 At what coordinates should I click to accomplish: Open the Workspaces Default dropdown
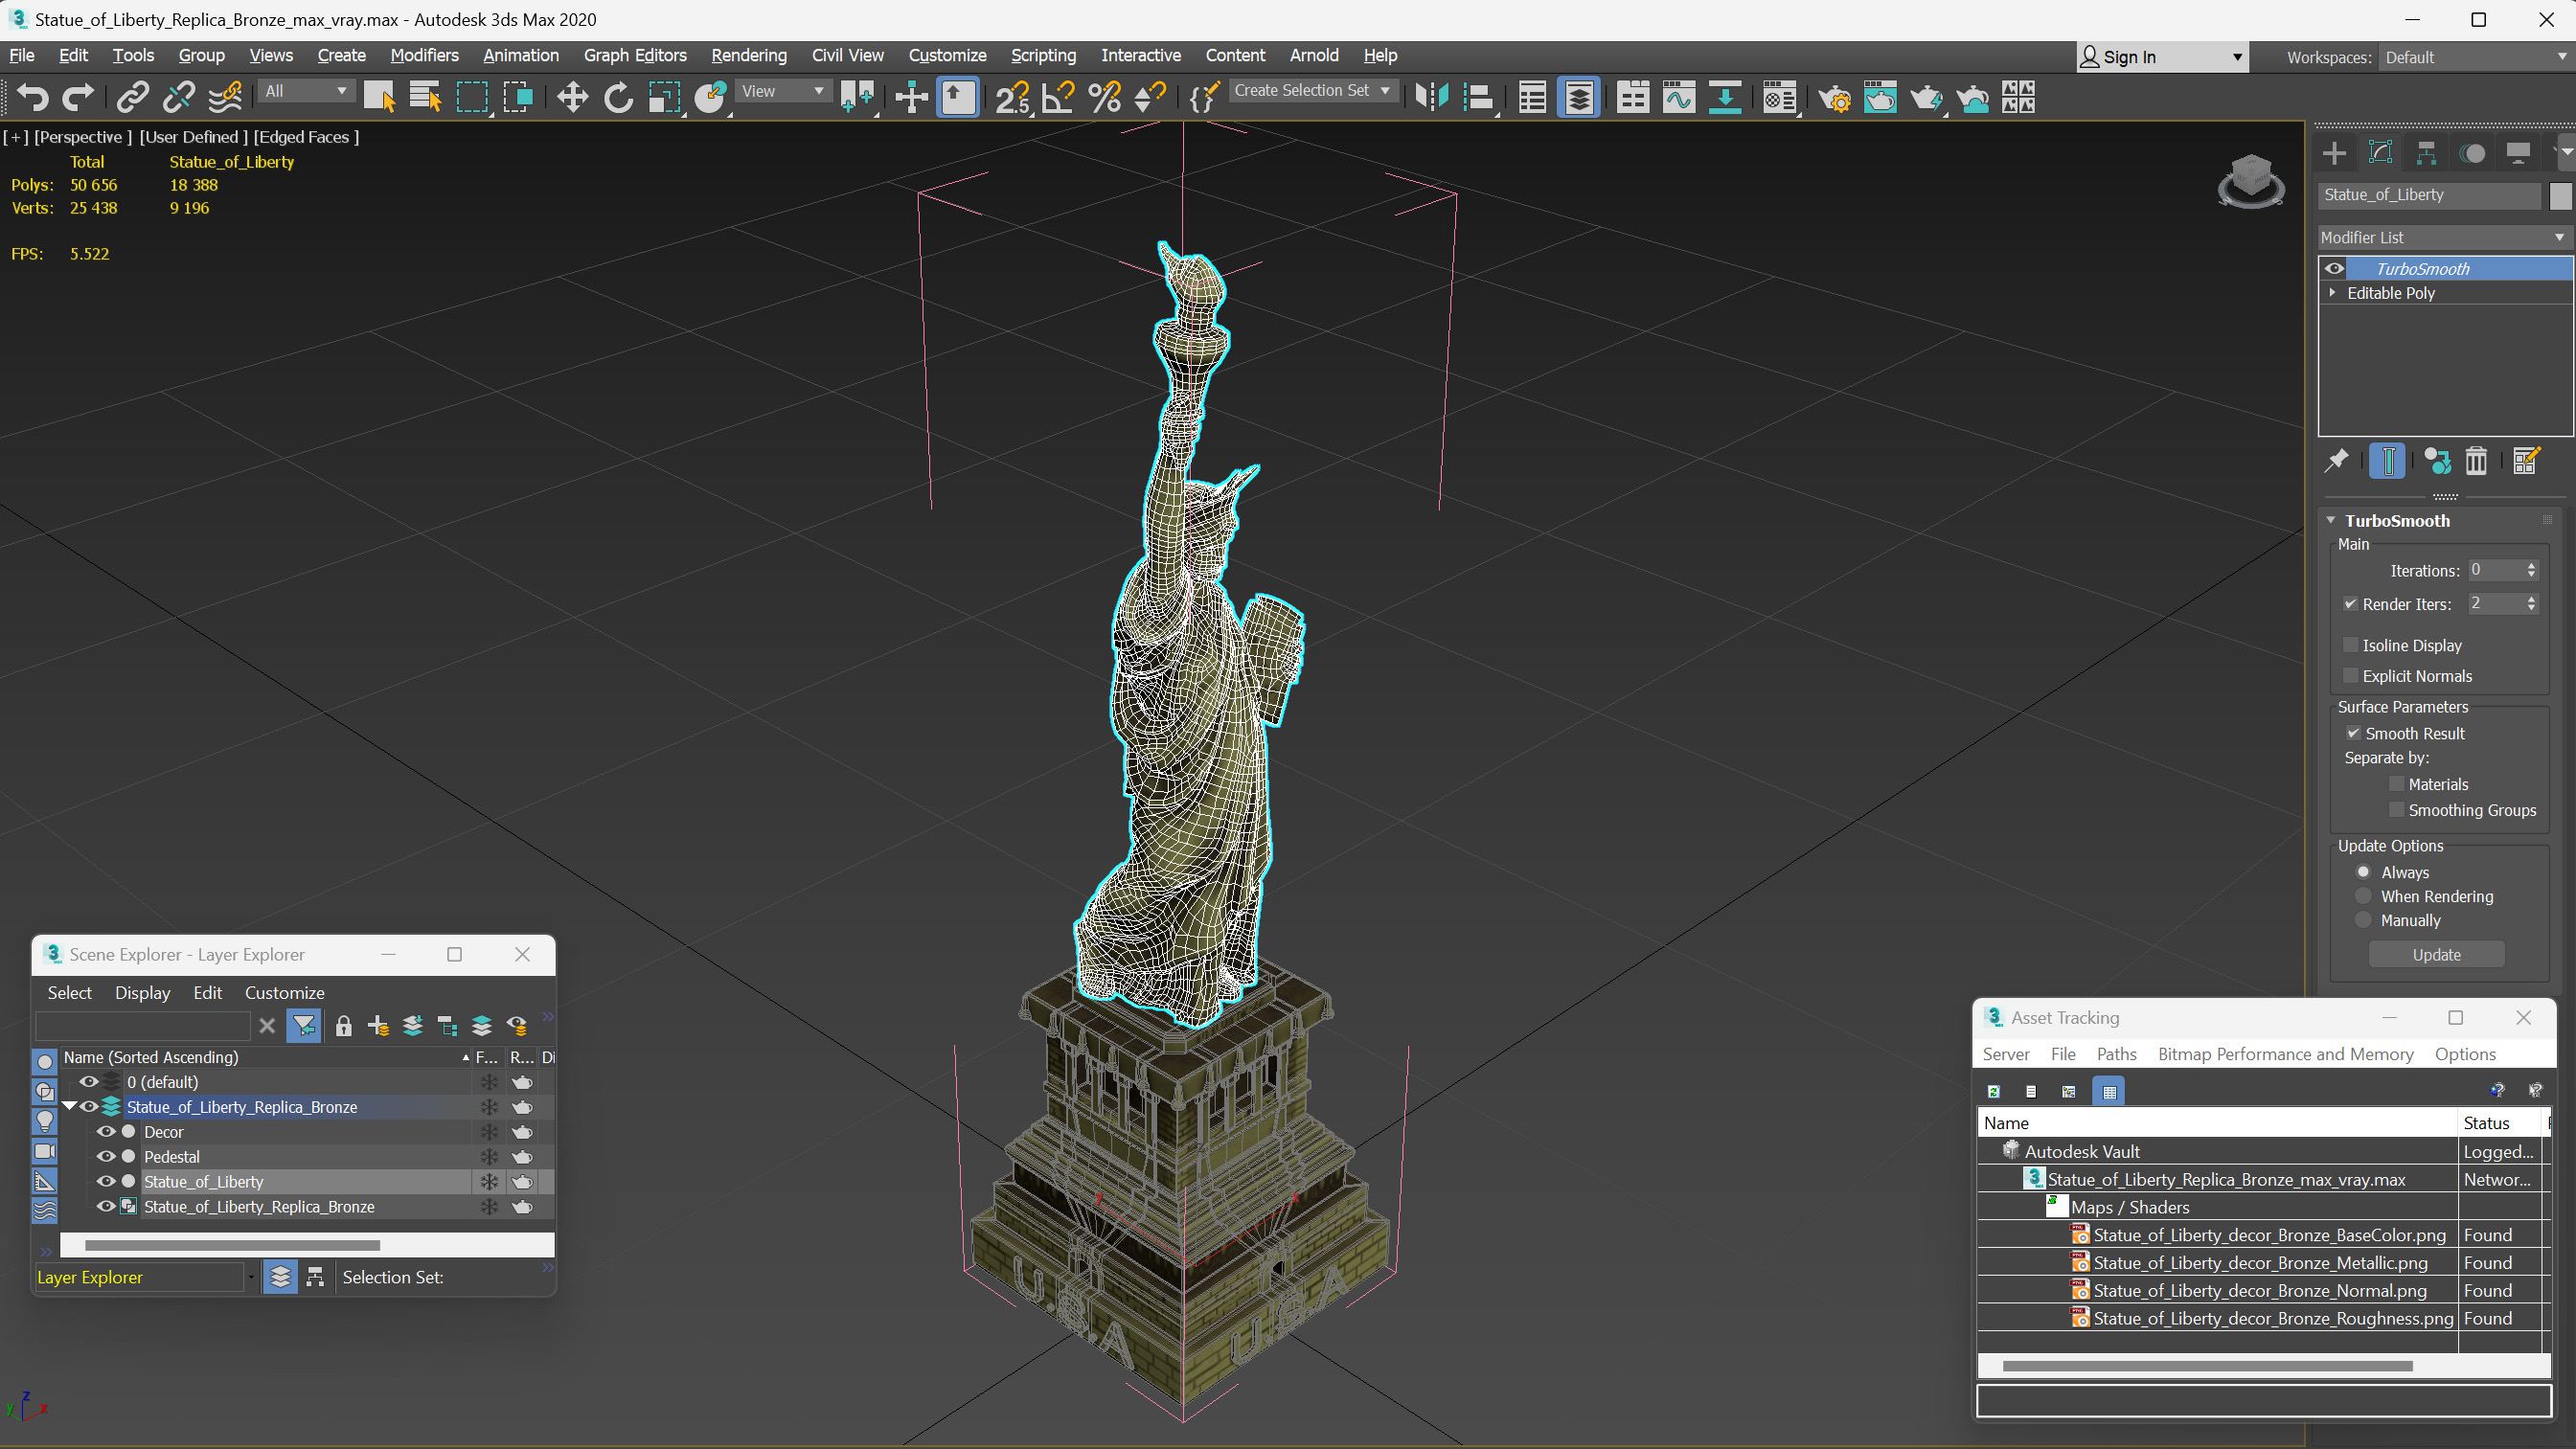pyautogui.click(x=2474, y=57)
